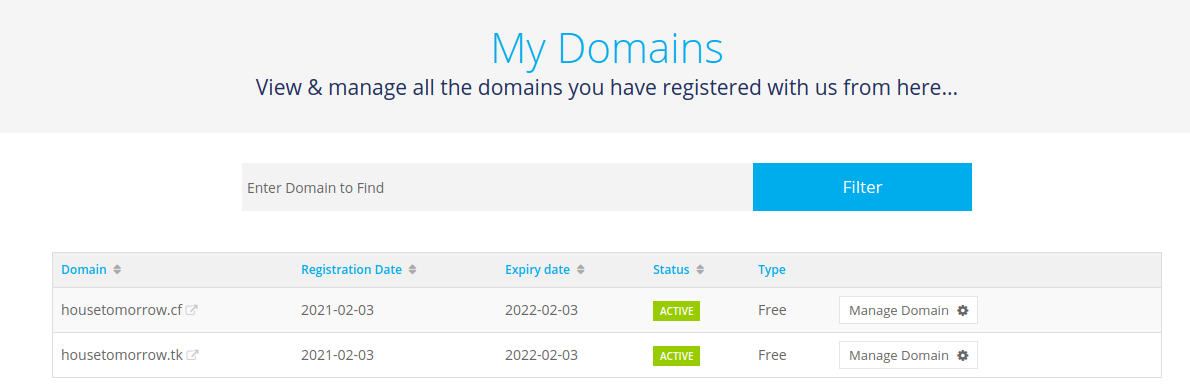
Task: Click the View & manage subtitle text
Action: 606,87
